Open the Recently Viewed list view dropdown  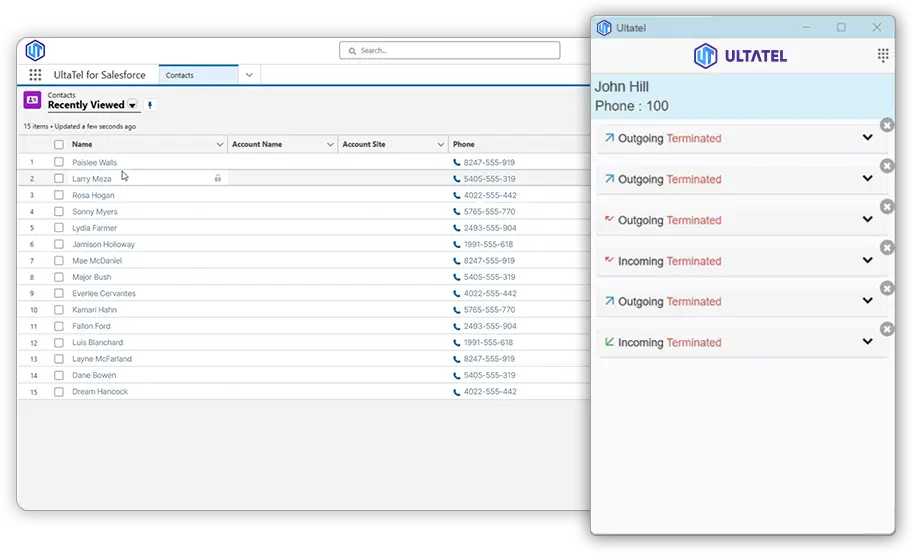[x=132, y=105]
